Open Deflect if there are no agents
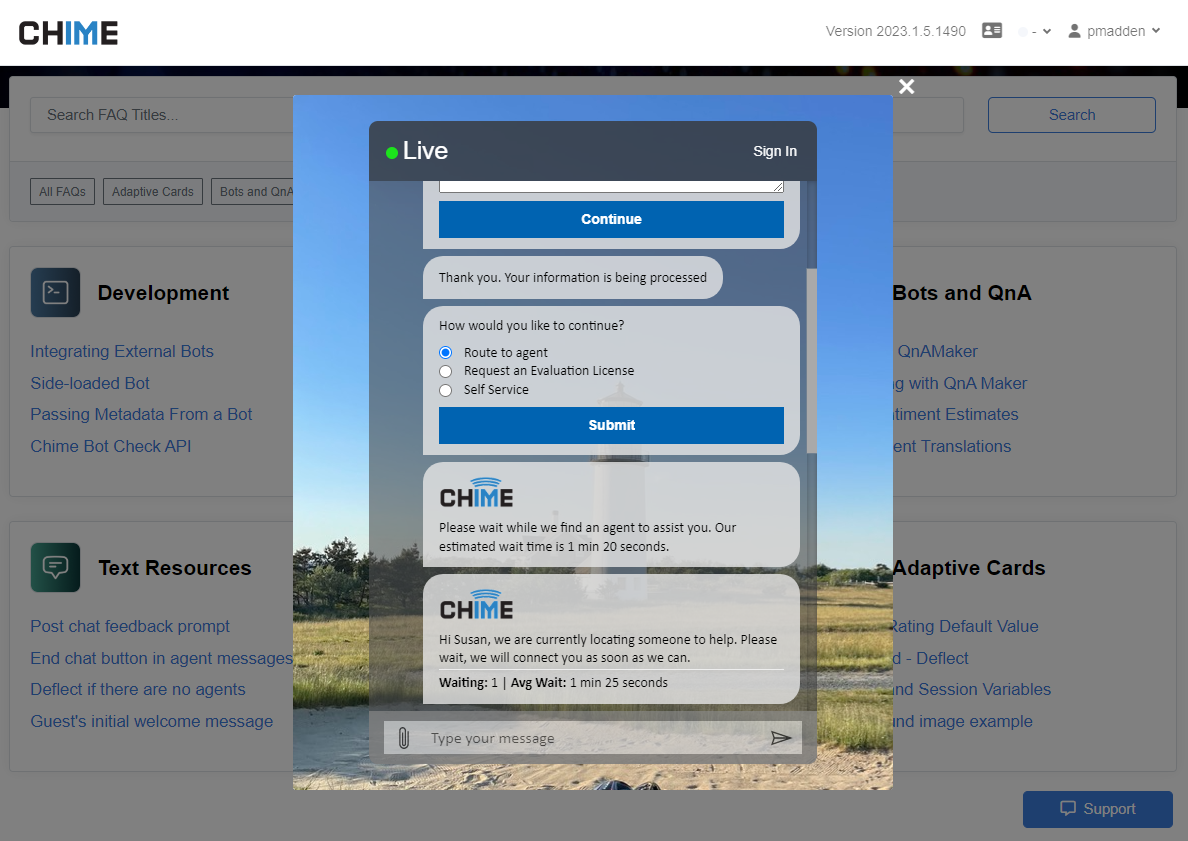 (138, 689)
